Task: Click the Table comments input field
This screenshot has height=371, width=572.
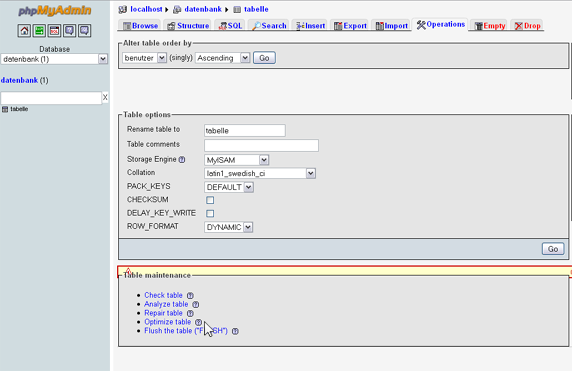Action: pyautogui.click(x=261, y=145)
